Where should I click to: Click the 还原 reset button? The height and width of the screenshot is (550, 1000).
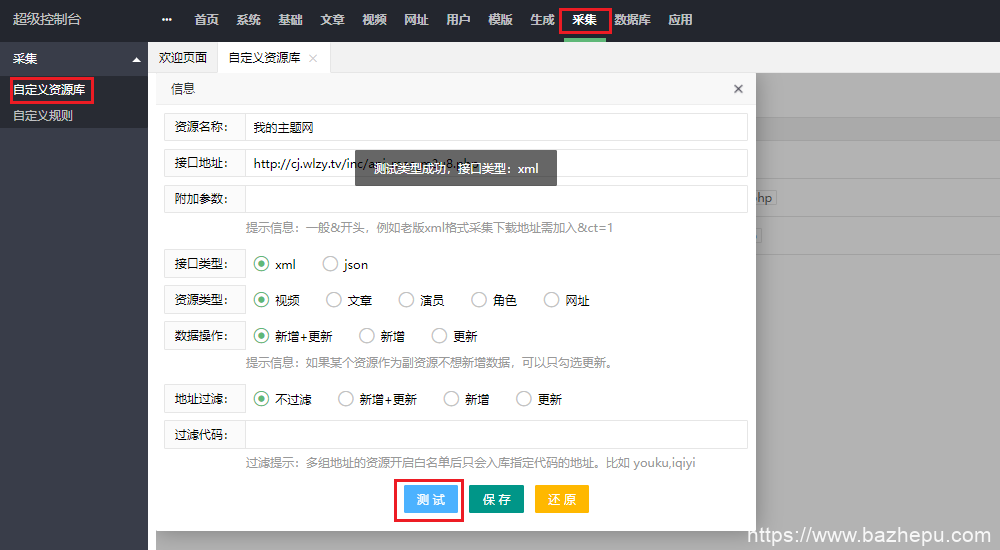[x=561, y=499]
